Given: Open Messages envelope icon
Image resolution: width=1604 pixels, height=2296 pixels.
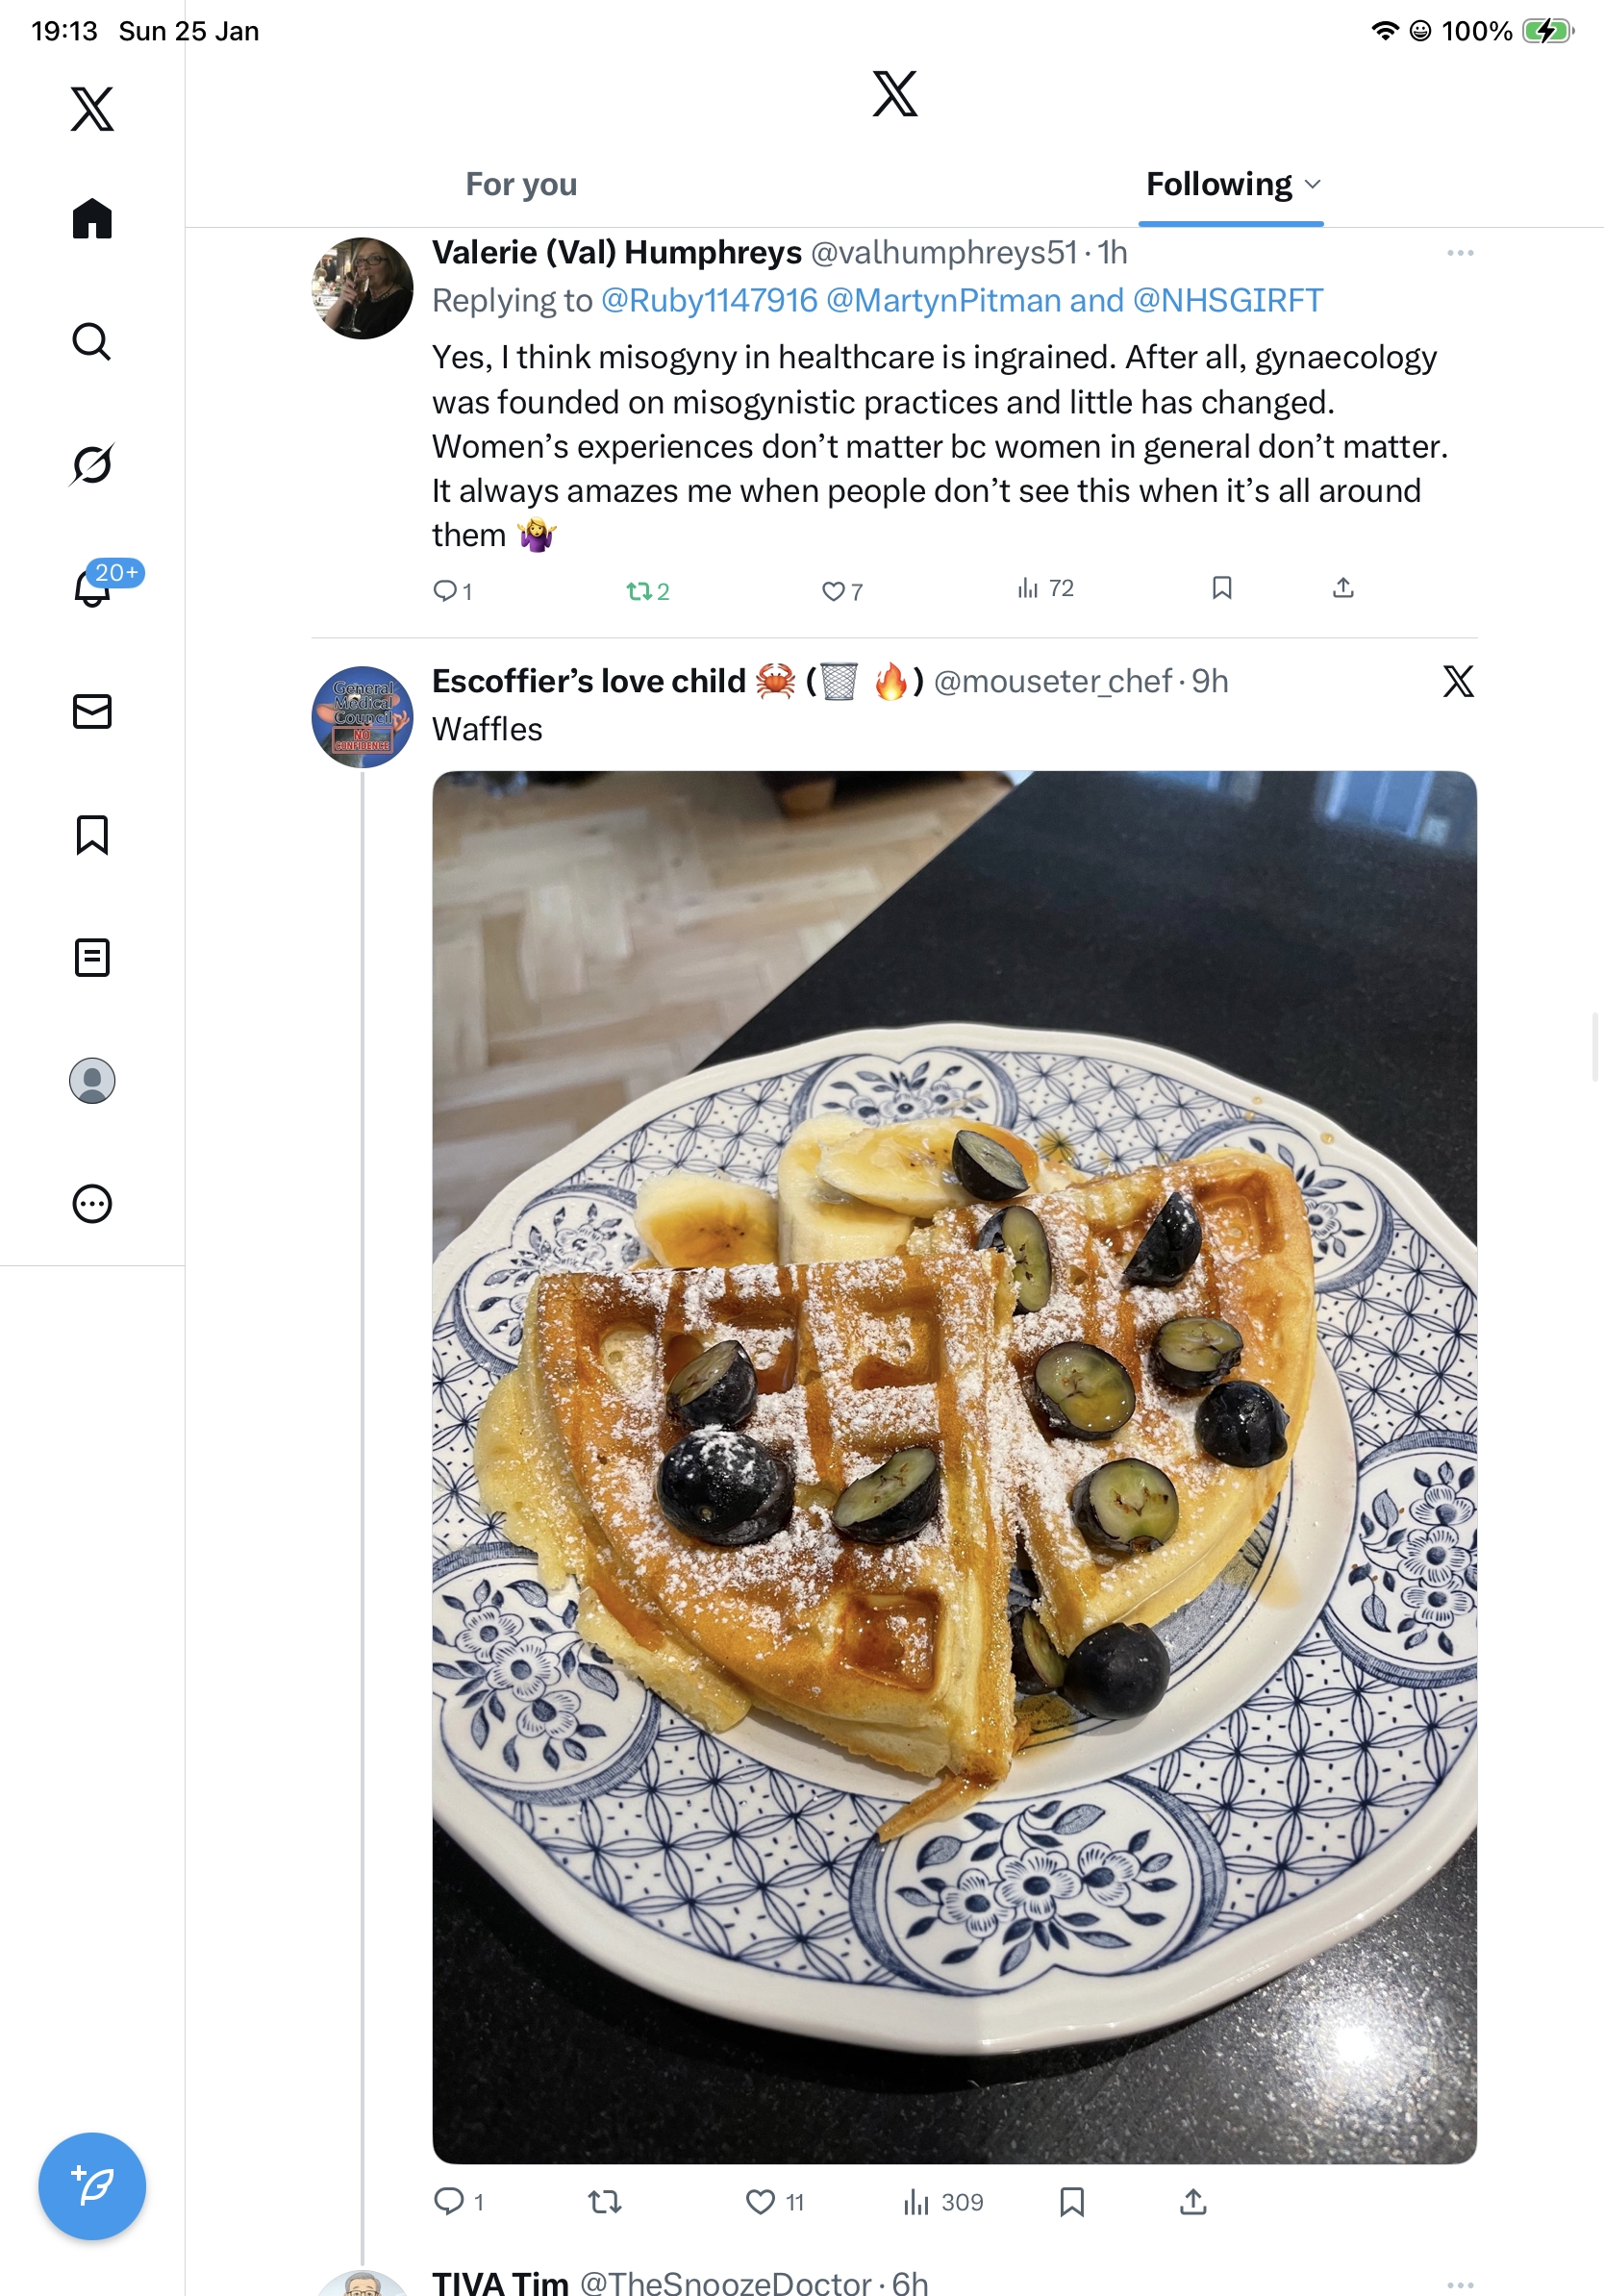Looking at the screenshot, I should point(92,711).
